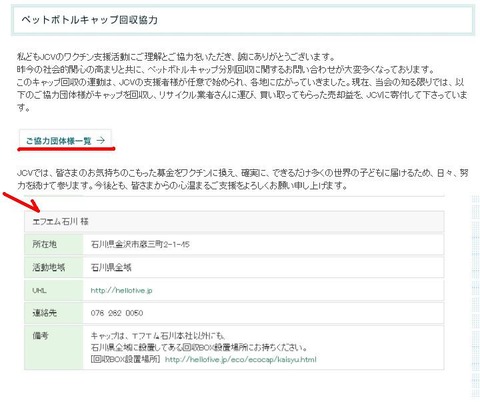The width and height of the screenshot is (480, 402).
Task: Click the 所在地 row label
Action: coord(44,244)
